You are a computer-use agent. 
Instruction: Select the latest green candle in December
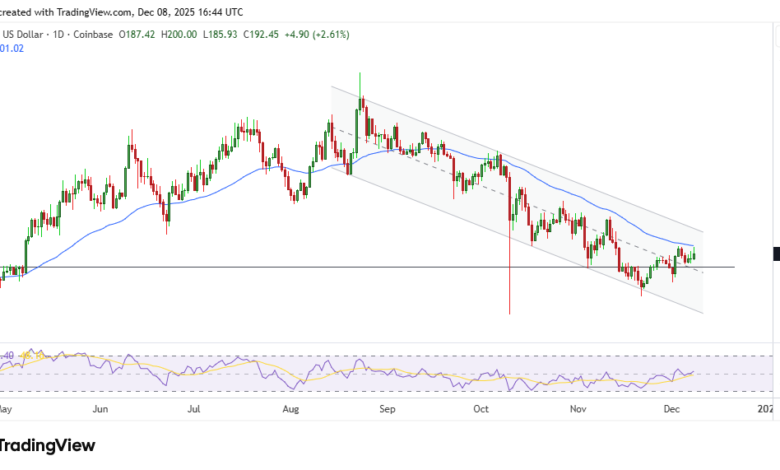click(693, 255)
